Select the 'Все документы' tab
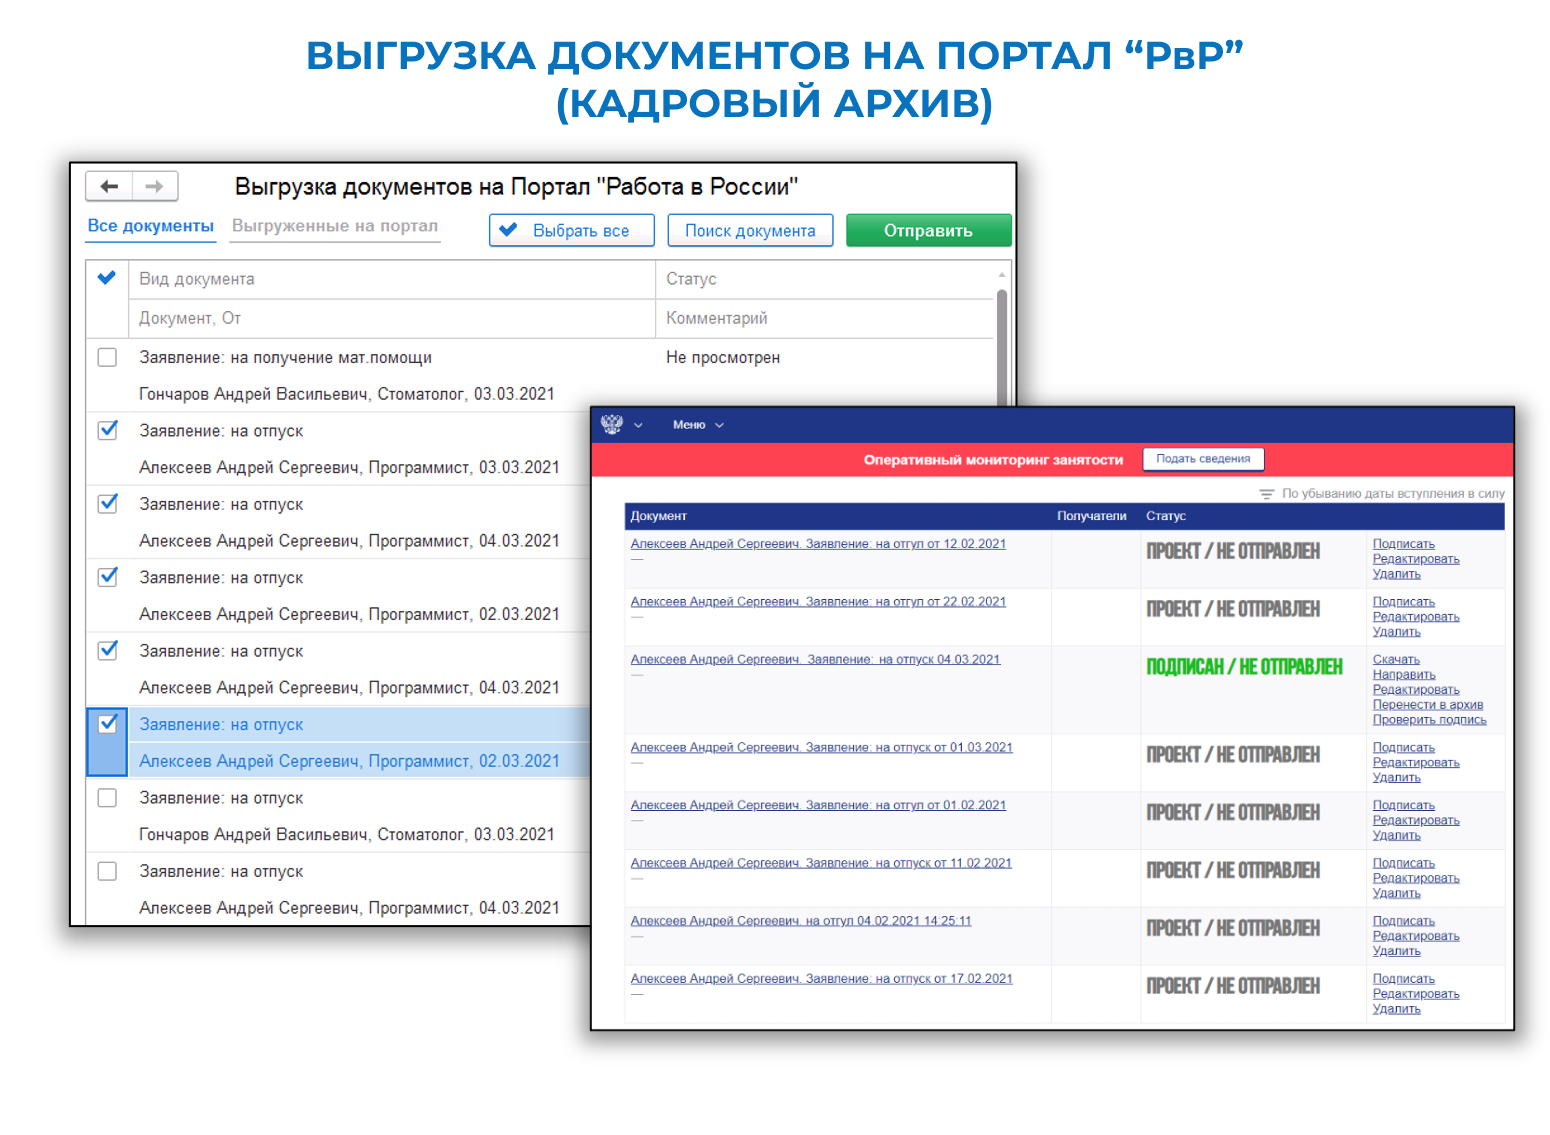Image resolution: width=1550 pixels, height=1135 pixels. pos(151,226)
